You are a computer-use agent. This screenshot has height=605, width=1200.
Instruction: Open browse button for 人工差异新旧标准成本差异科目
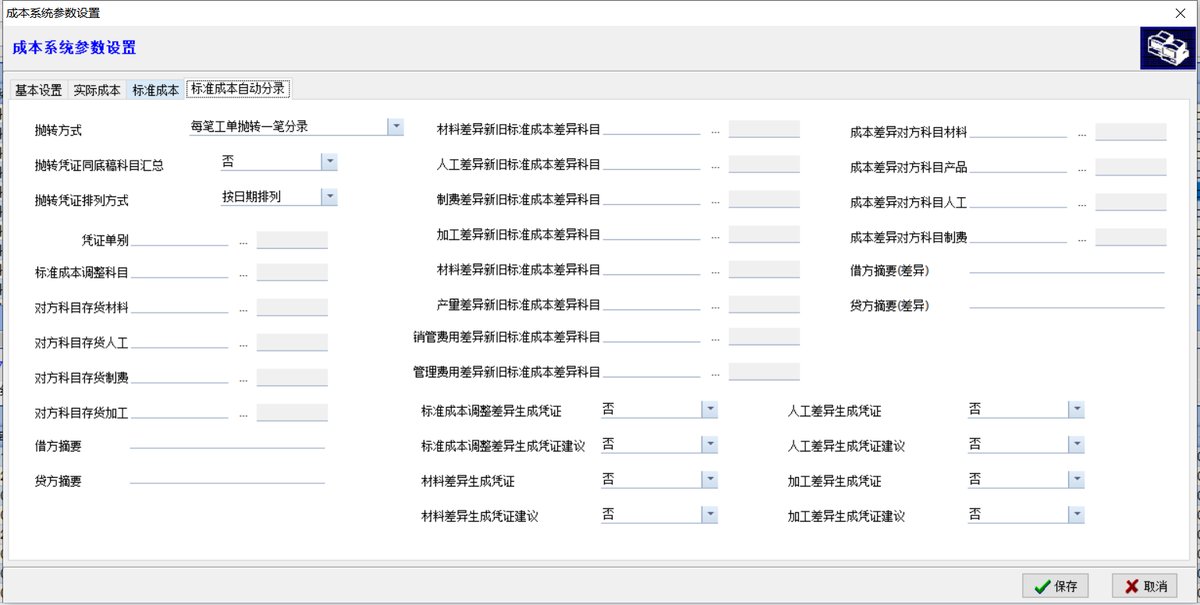[715, 165]
